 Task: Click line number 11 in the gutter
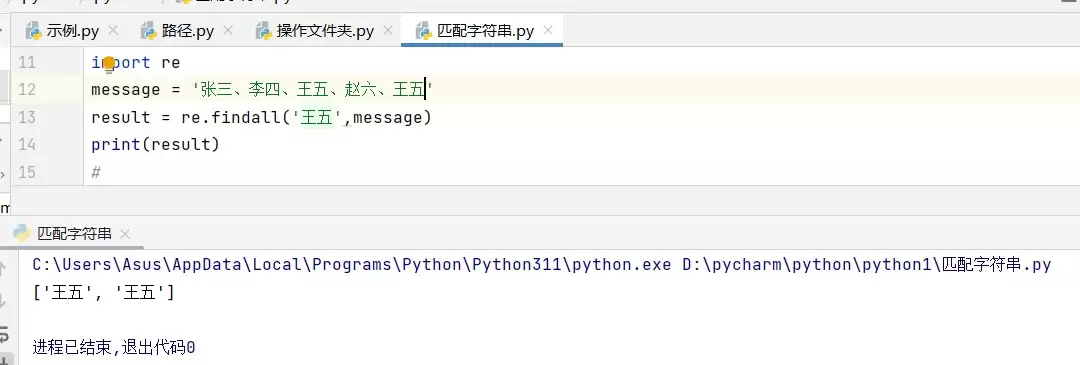[x=27, y=63]
